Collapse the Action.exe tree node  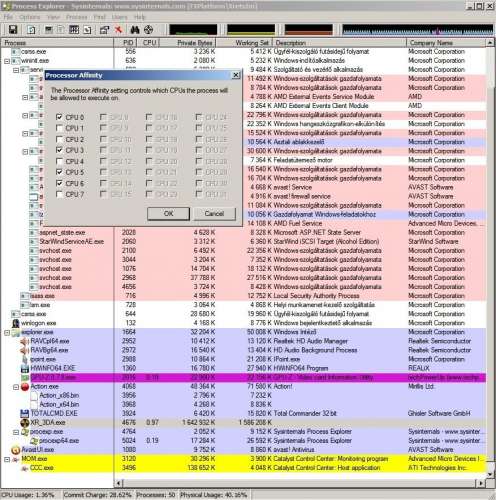(16, 387)
